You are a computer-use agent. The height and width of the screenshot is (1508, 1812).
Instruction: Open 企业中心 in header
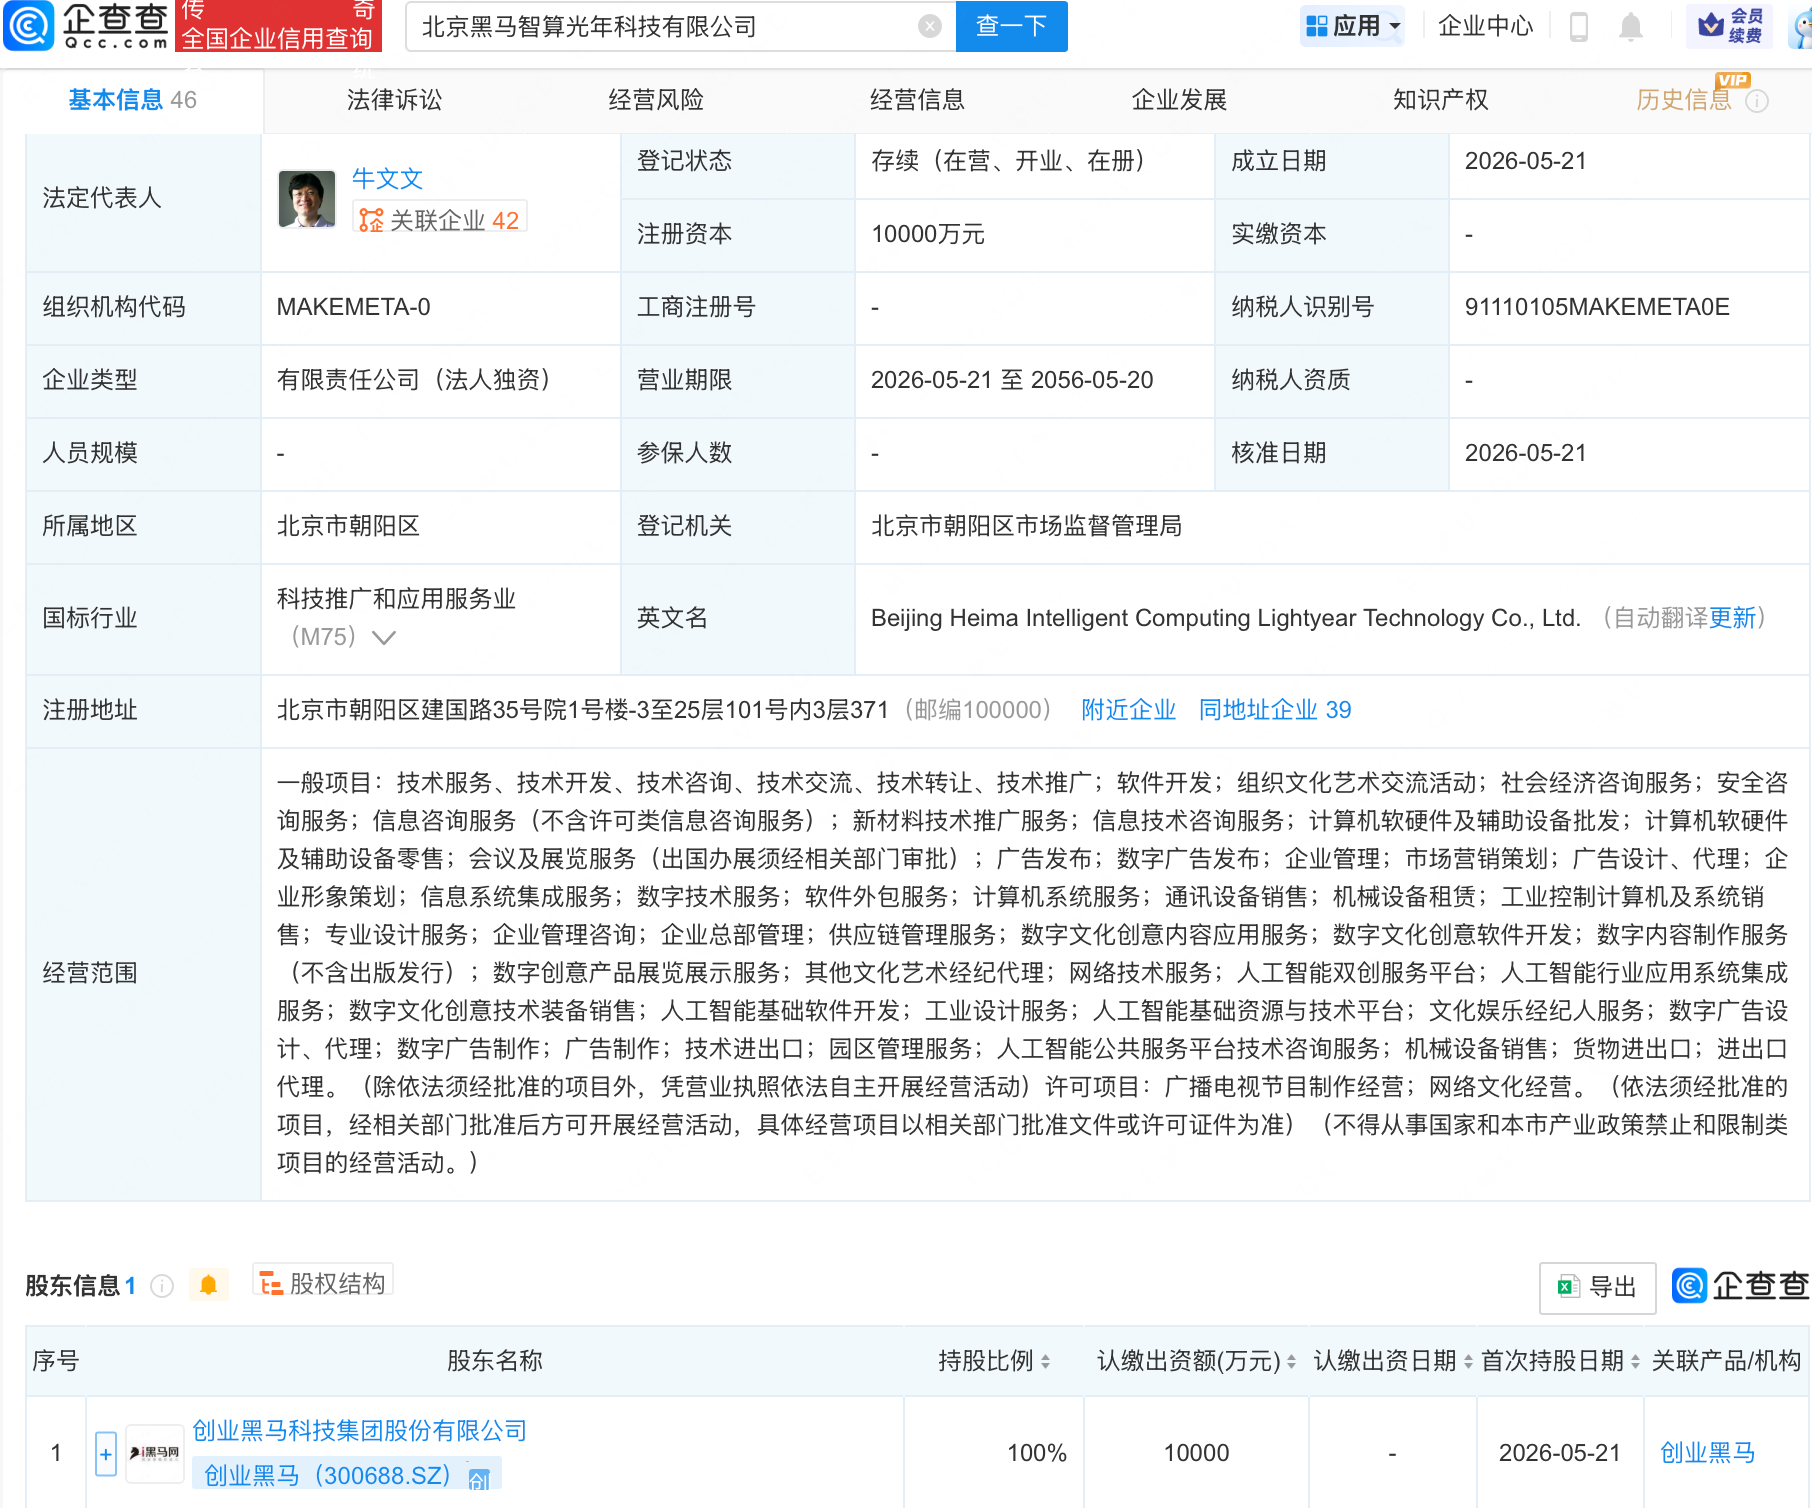(1485, 26)
